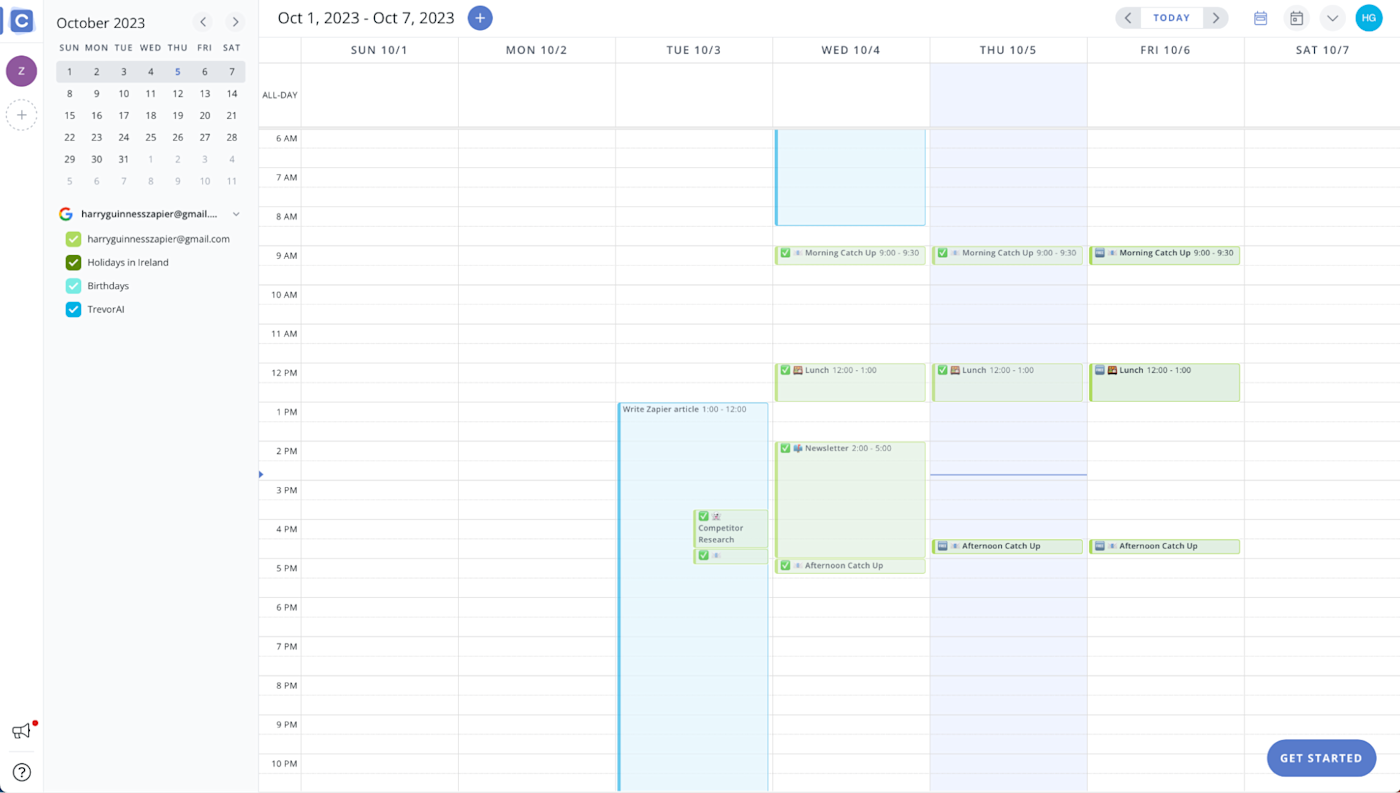Open the Competitor Research event on Tuesday
The image size is (1400, 793).
tap(731, 528)
